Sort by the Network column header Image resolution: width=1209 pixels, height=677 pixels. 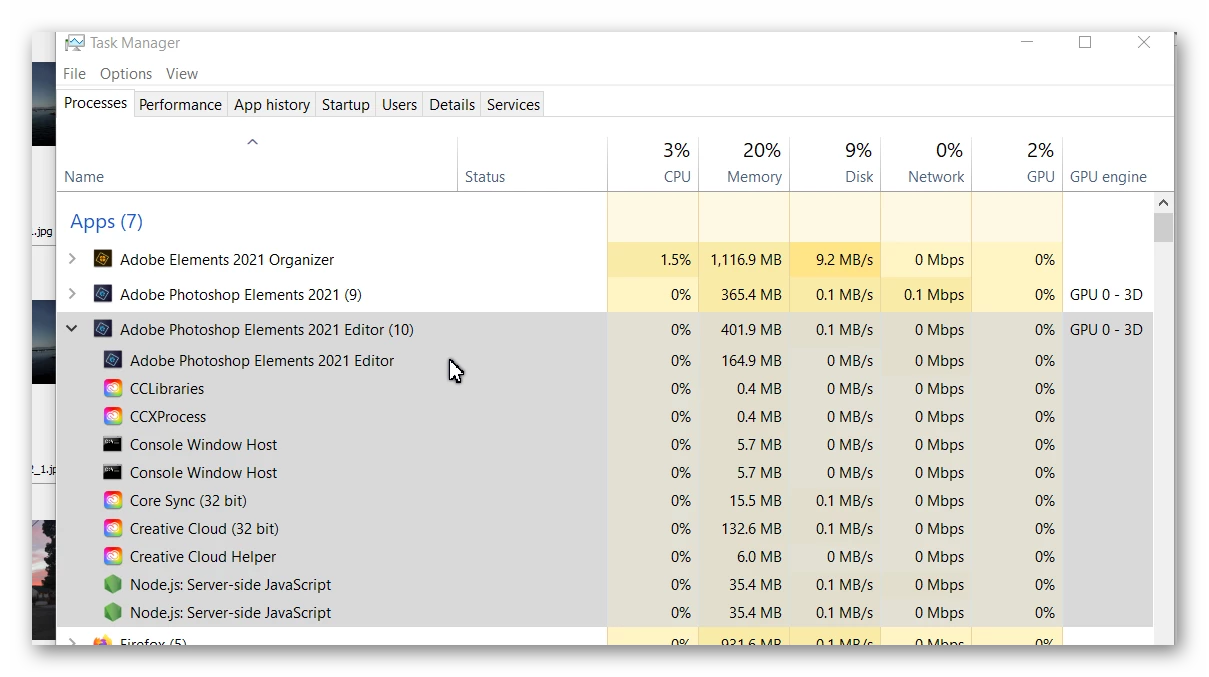[x=926, y=163]
